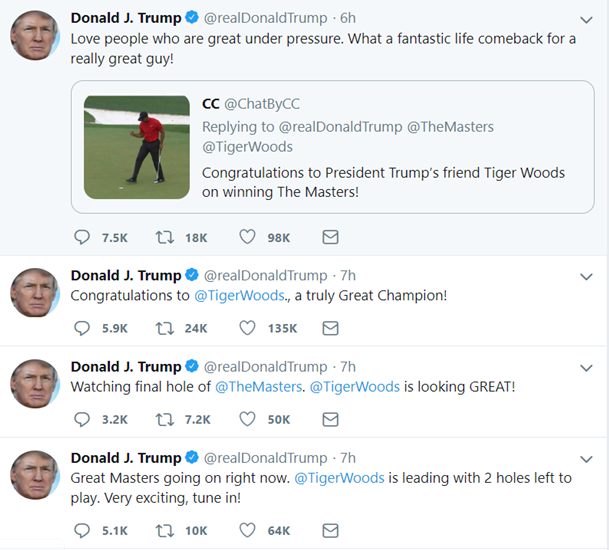
Task: Retweet the 'Watching final hole' tweet
Action: tap(165, 419)
